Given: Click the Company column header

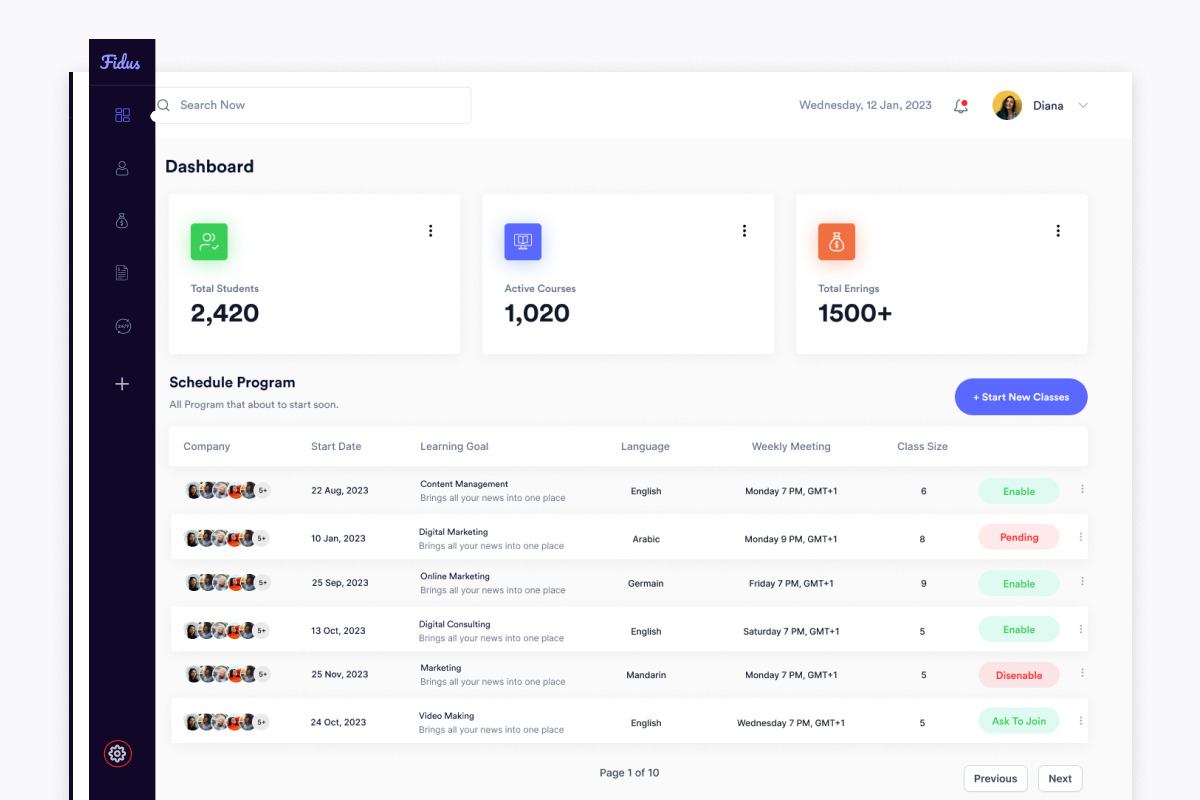Looking at the screenshot, I should pos(207,447).
